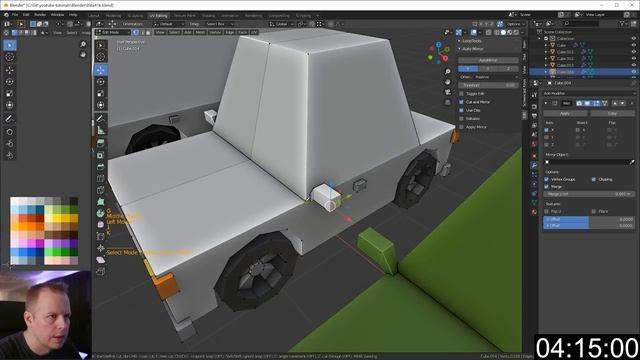This screenshot has height=360, width=640.
Task: Open the Face menu in viewport header
Action: click(x=242, y=32)
